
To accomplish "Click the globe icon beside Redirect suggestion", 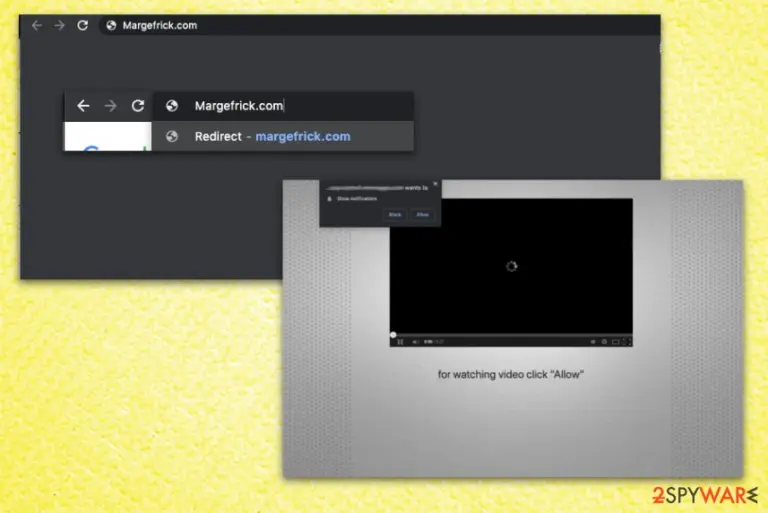I will tap(171, 136).
